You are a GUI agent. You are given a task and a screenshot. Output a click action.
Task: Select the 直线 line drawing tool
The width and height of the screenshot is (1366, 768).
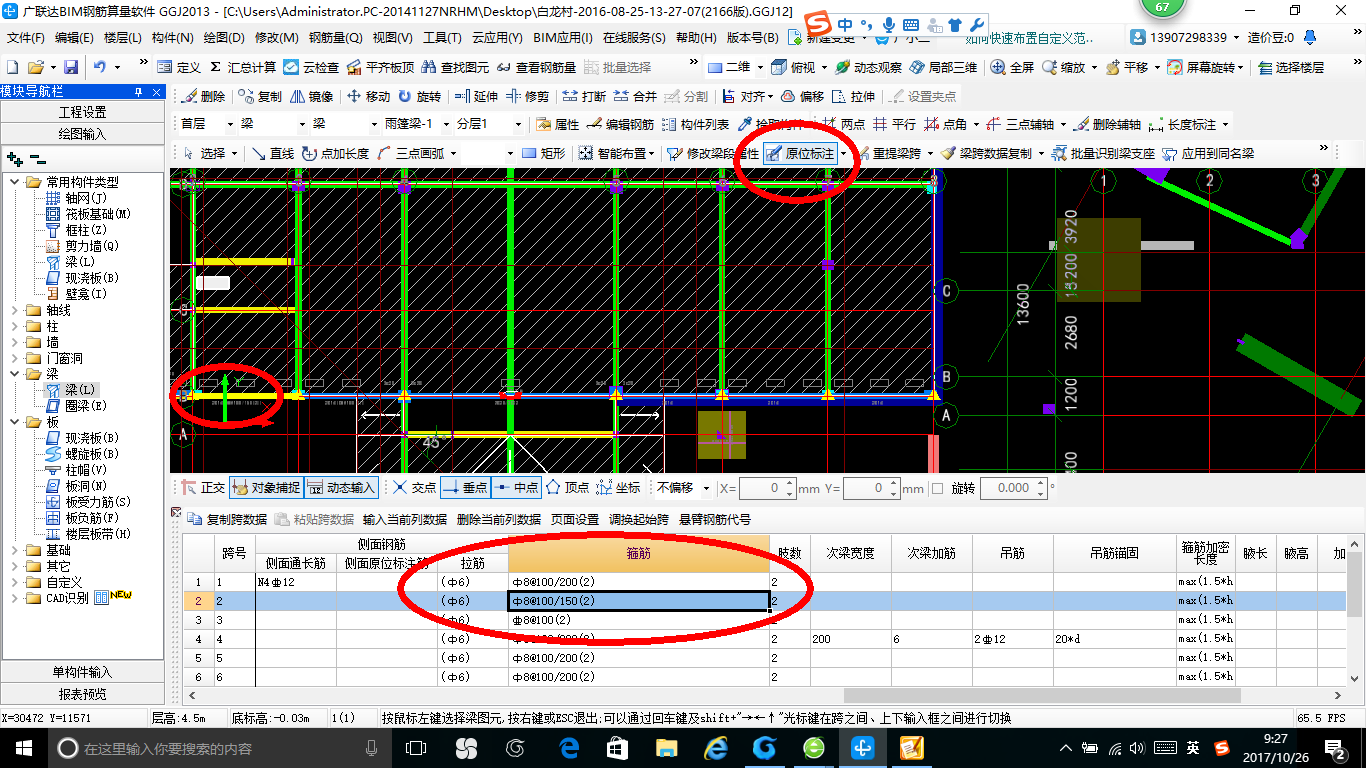tap(272, 153)
